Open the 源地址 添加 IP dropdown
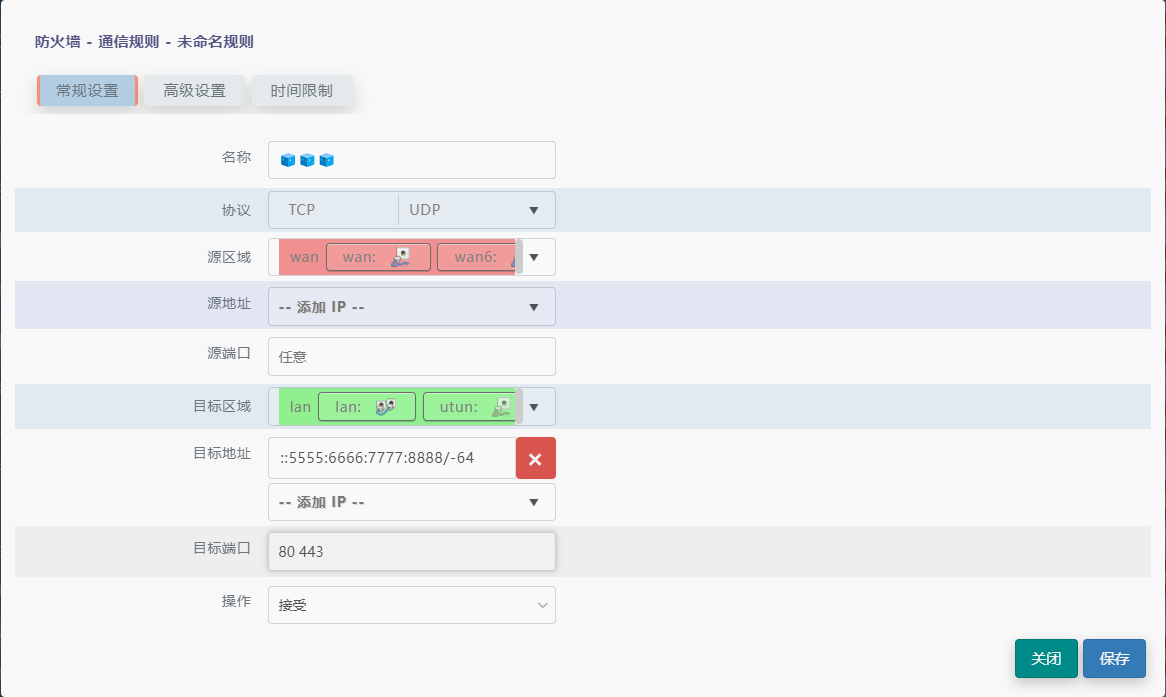The height and width of the screenshot is (697, 1166). point(411,307)
